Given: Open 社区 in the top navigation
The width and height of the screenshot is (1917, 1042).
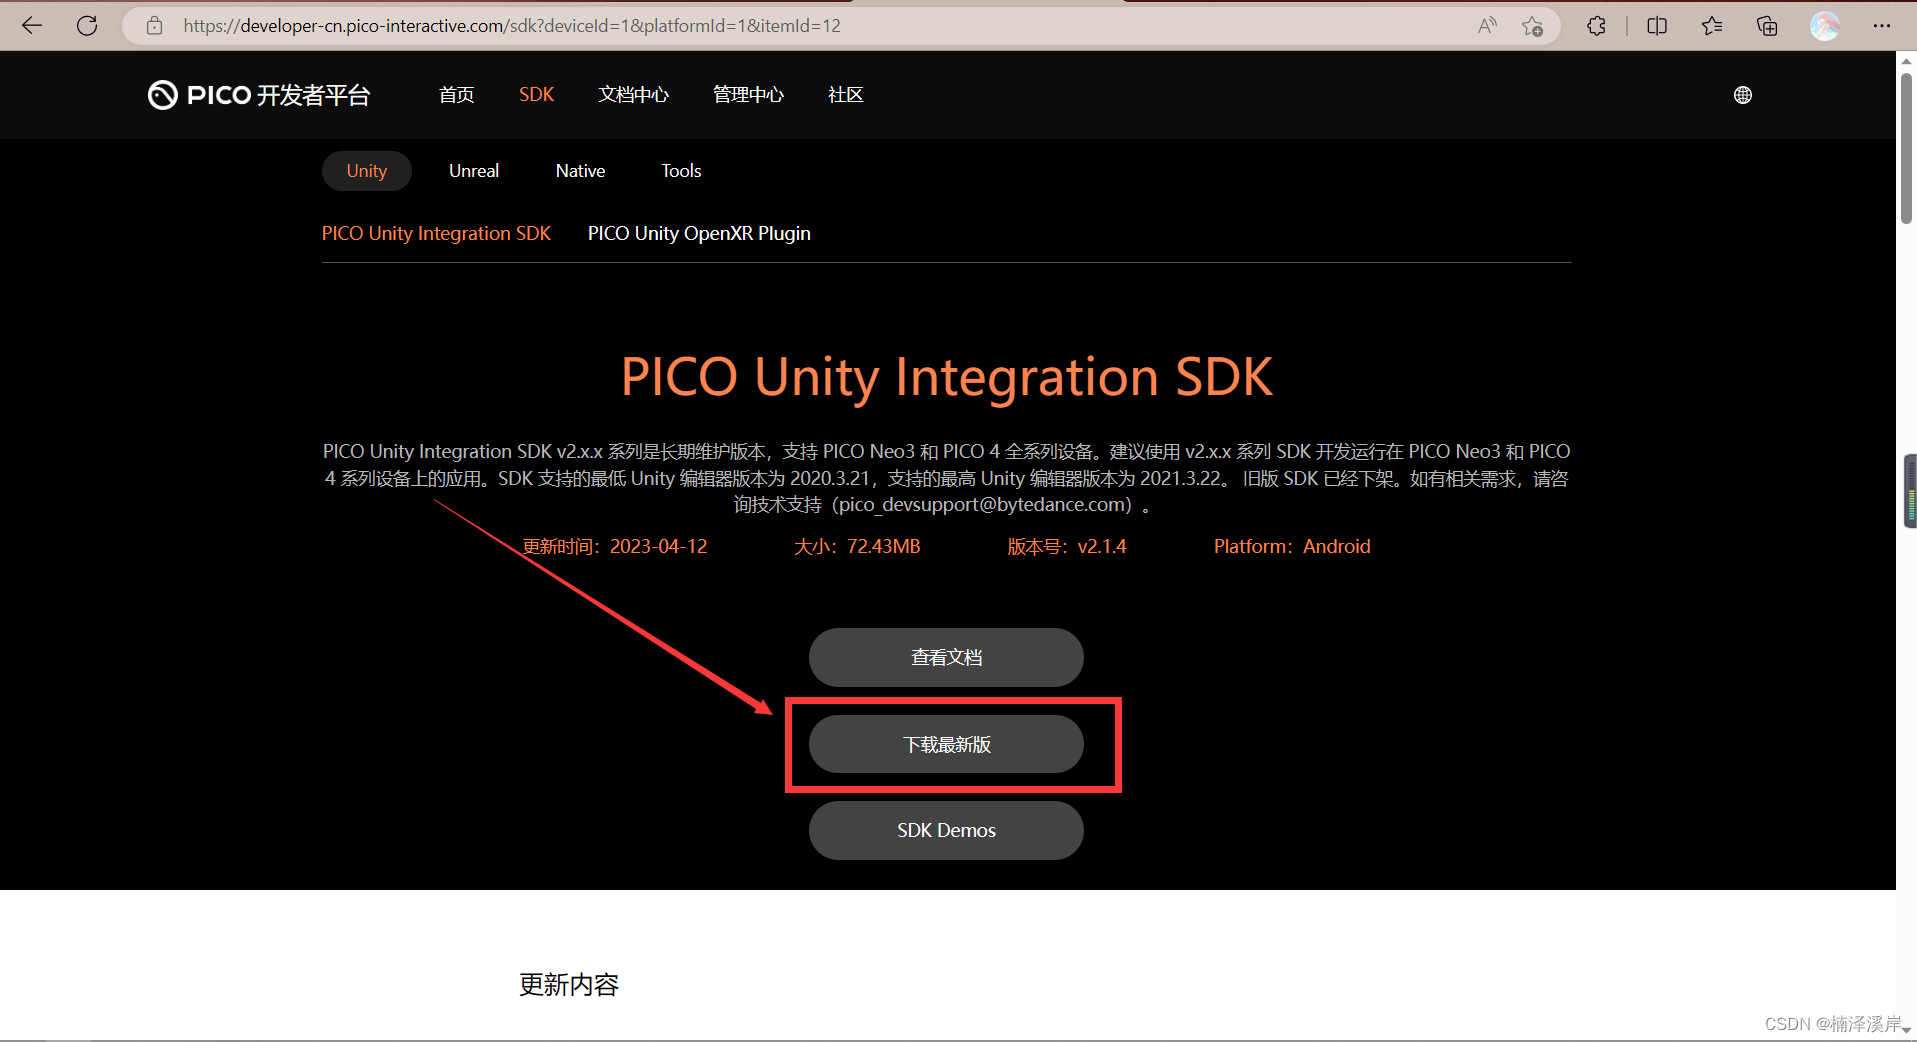Looking at the screenshot, I should (x=845, y=95).
